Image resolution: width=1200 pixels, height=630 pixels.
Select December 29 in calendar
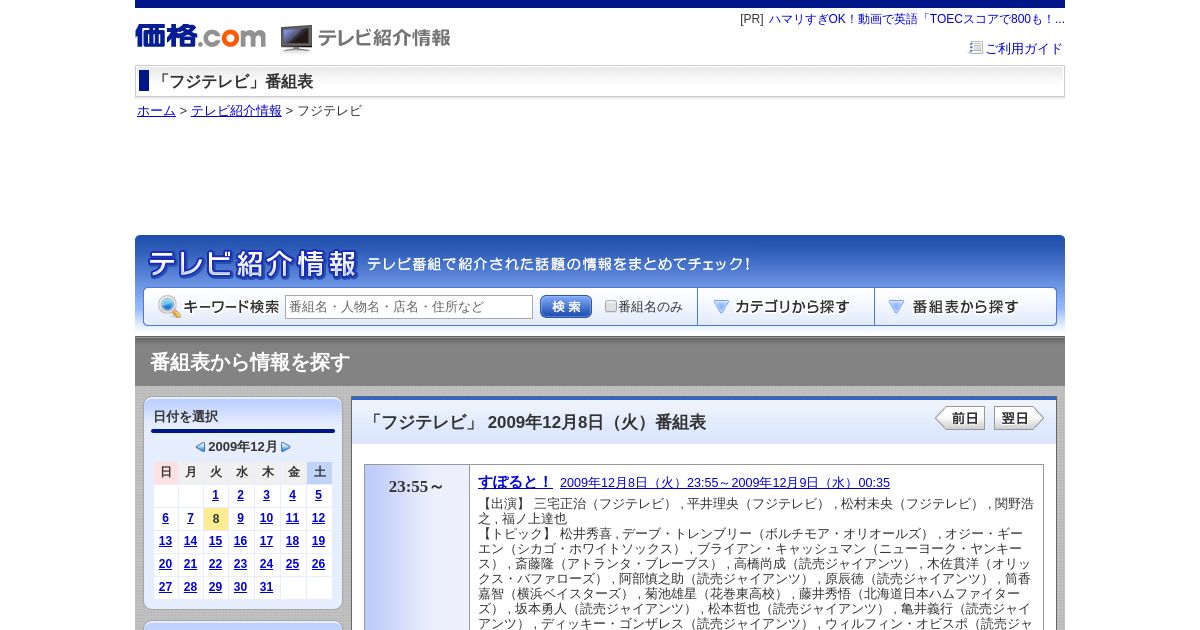click(x=215, y=587)
